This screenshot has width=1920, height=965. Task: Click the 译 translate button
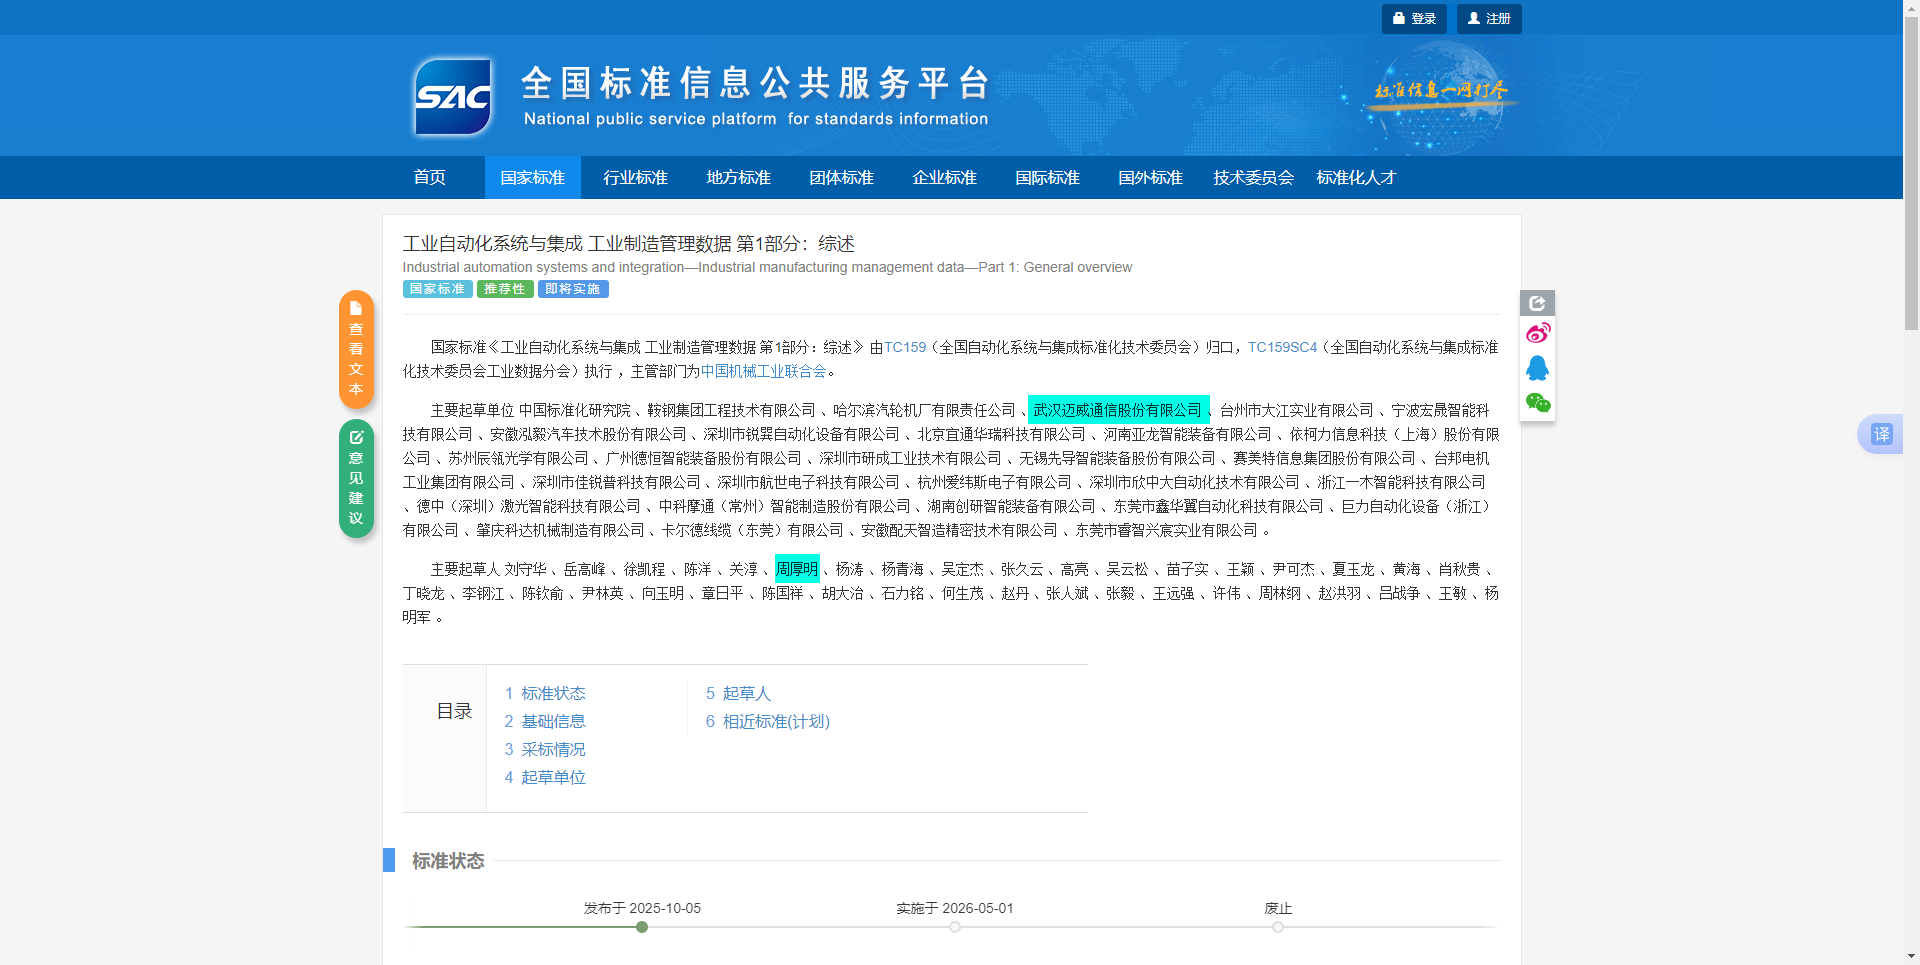pyautogui.click(x=1882, y=434)
